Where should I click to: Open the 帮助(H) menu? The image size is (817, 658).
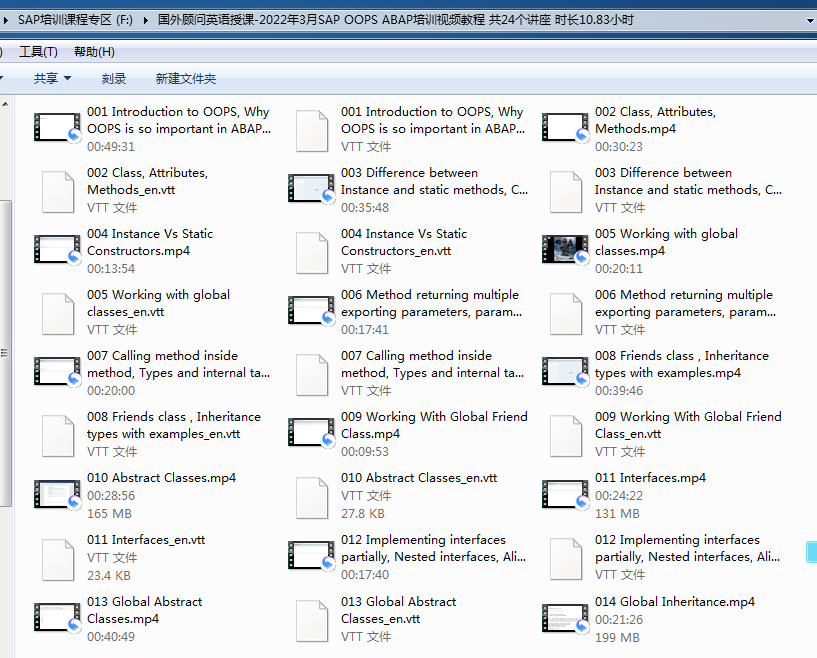(94, 52)
